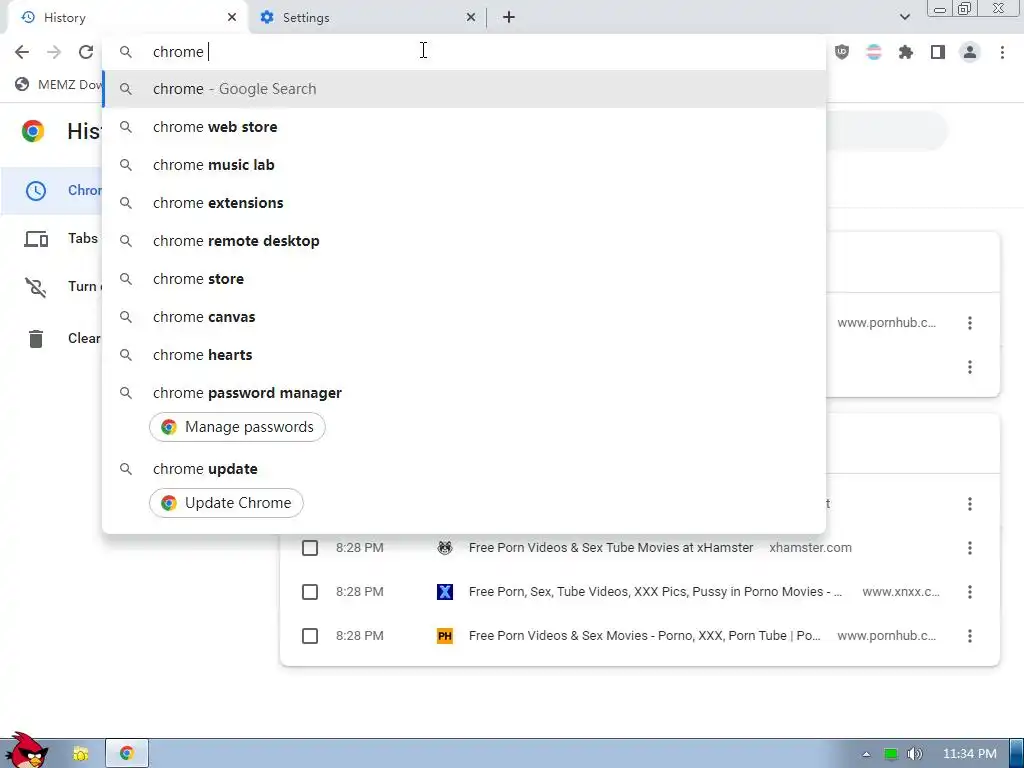Select the chrome update suggestion
1024x768 pixels.
click(464, 469)
